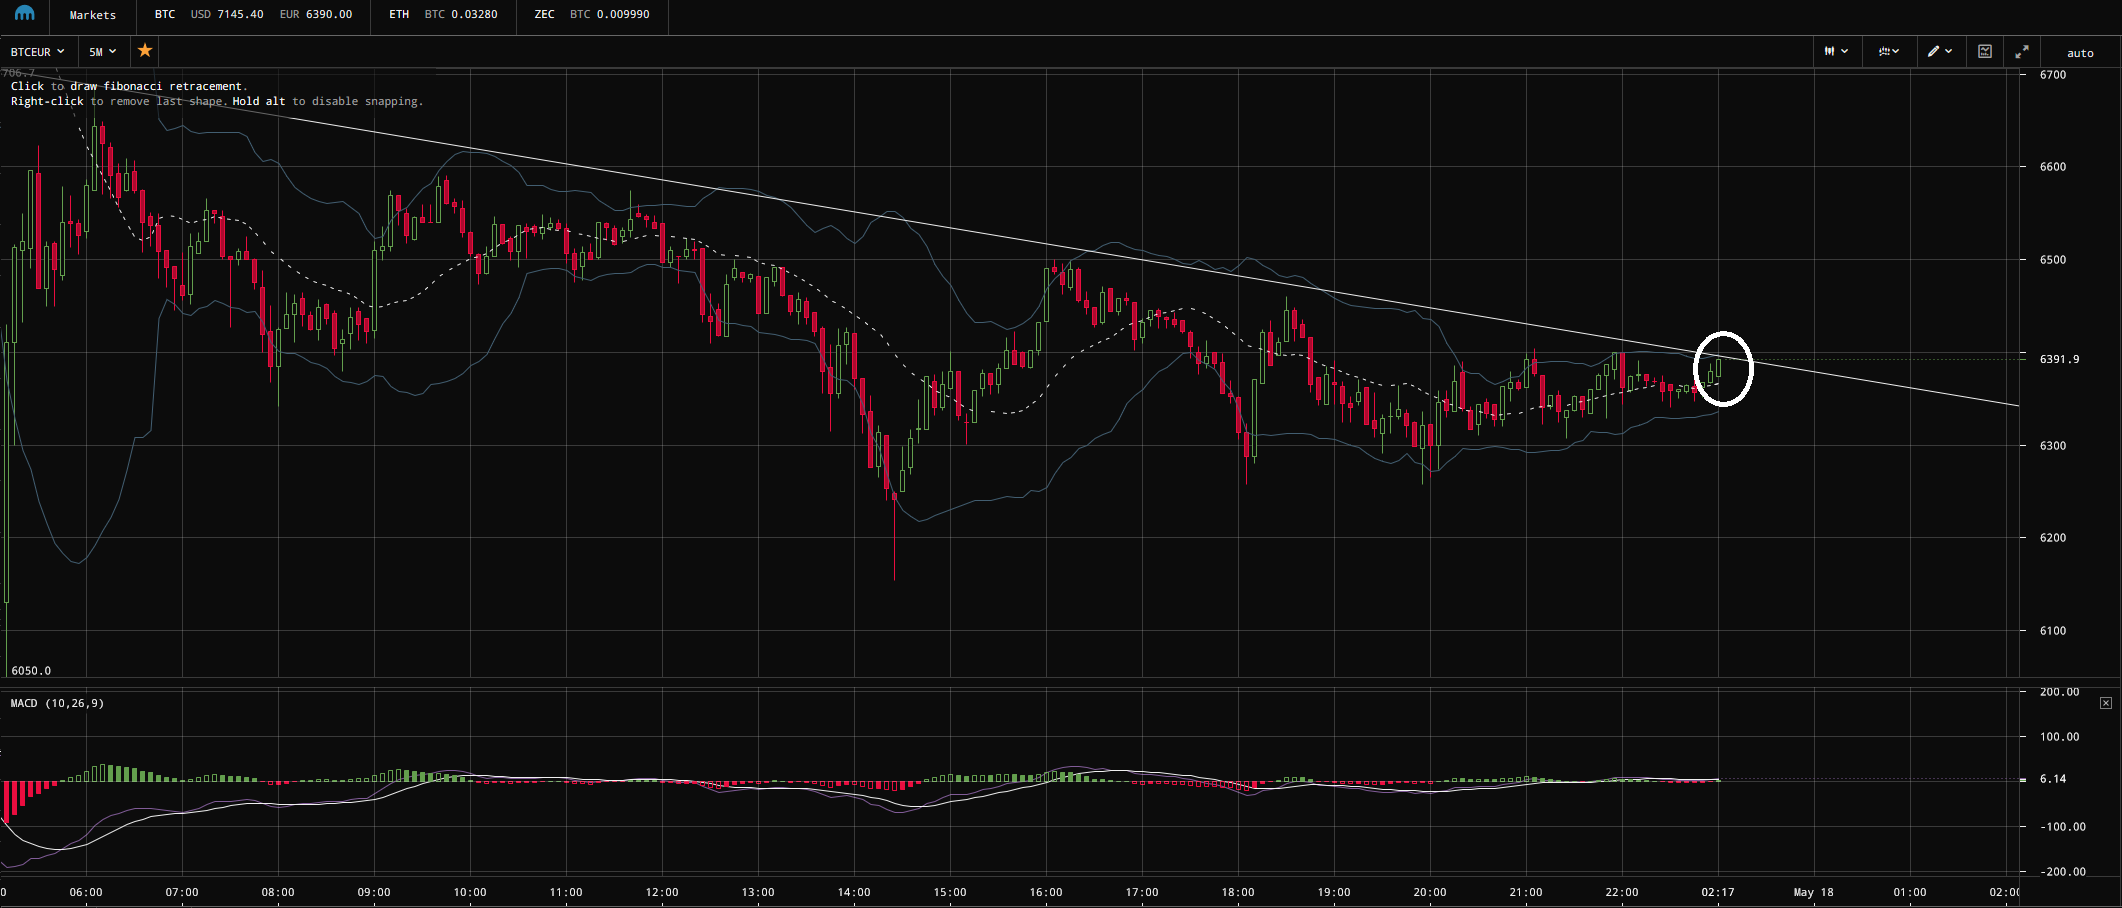
Task: Click the BTC EUR 6390.00 price
Action: [x=316, y=15]
